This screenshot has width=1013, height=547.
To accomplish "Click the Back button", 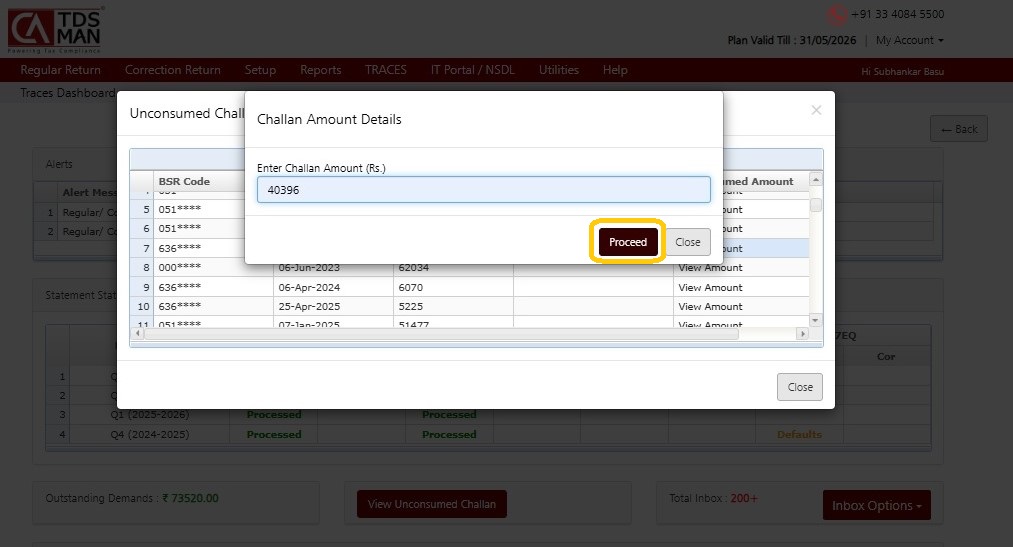I will (958, 129).
